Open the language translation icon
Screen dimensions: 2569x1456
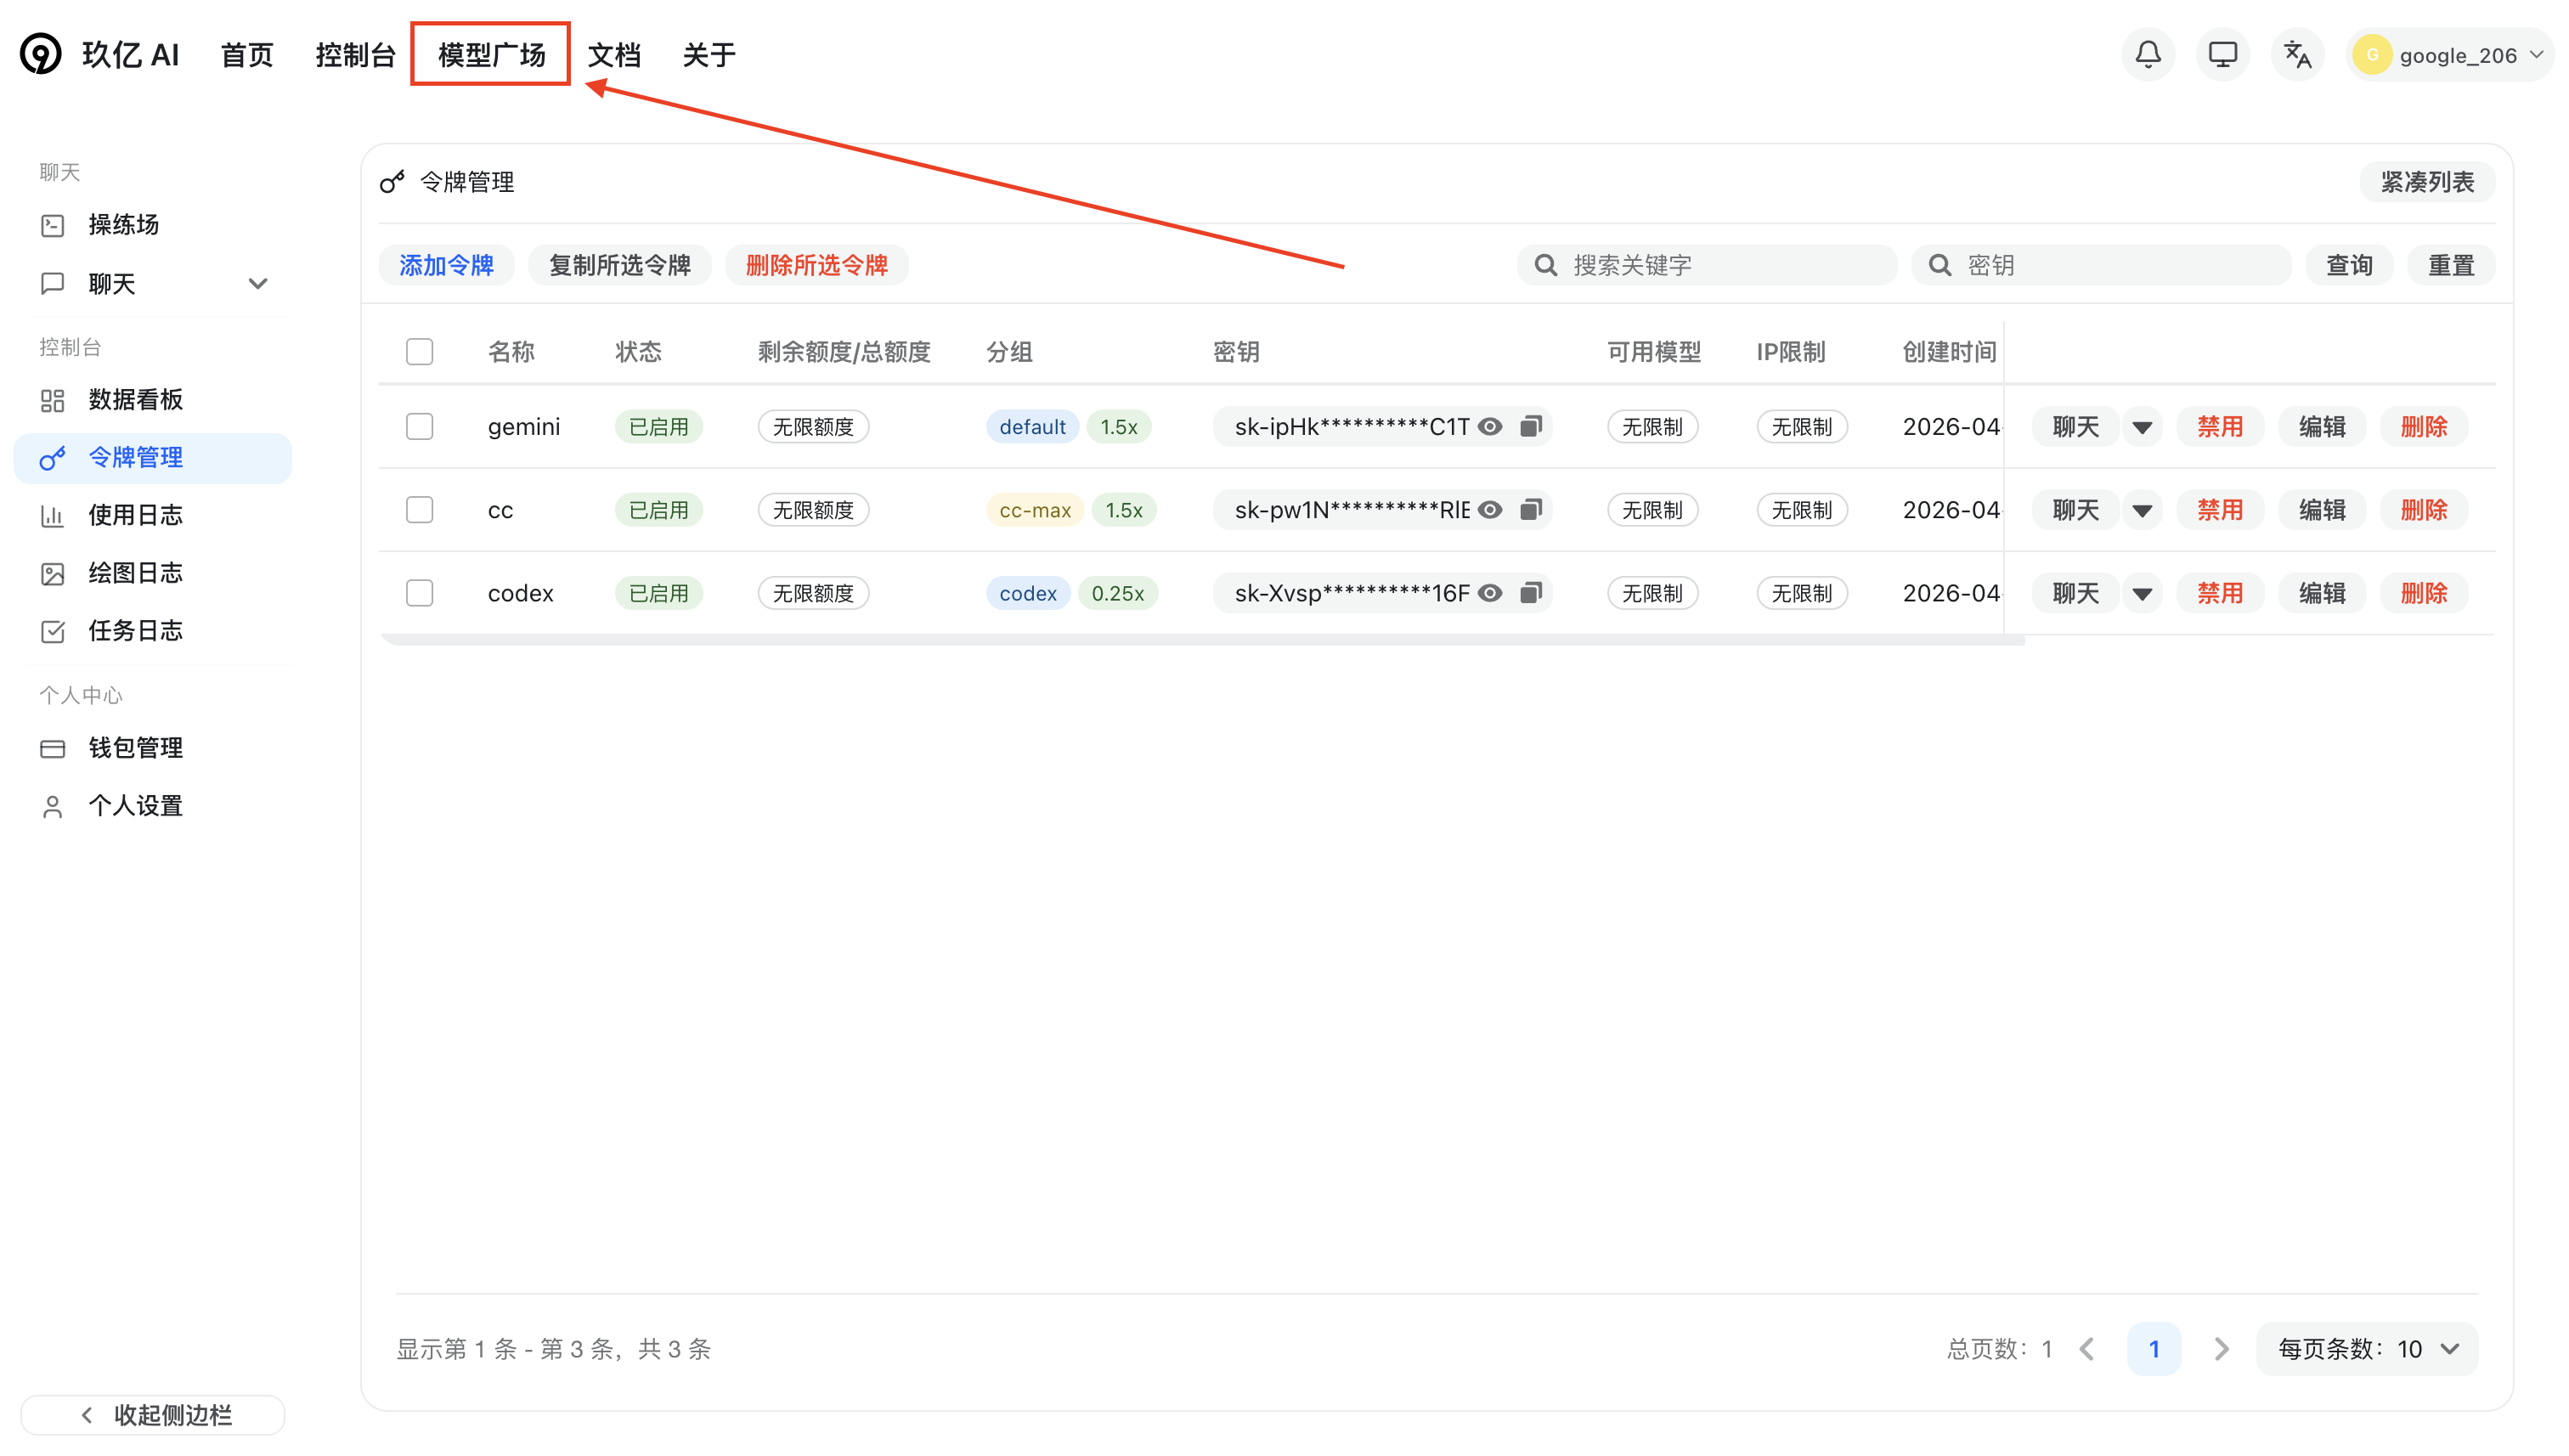(x=2297, y=54)
